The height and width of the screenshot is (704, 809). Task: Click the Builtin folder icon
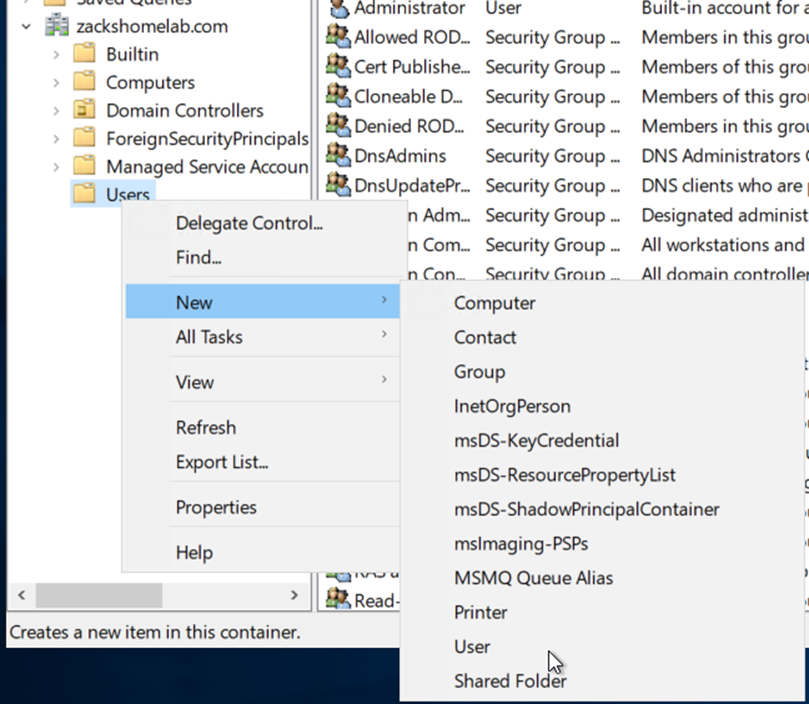click(84, 54)
